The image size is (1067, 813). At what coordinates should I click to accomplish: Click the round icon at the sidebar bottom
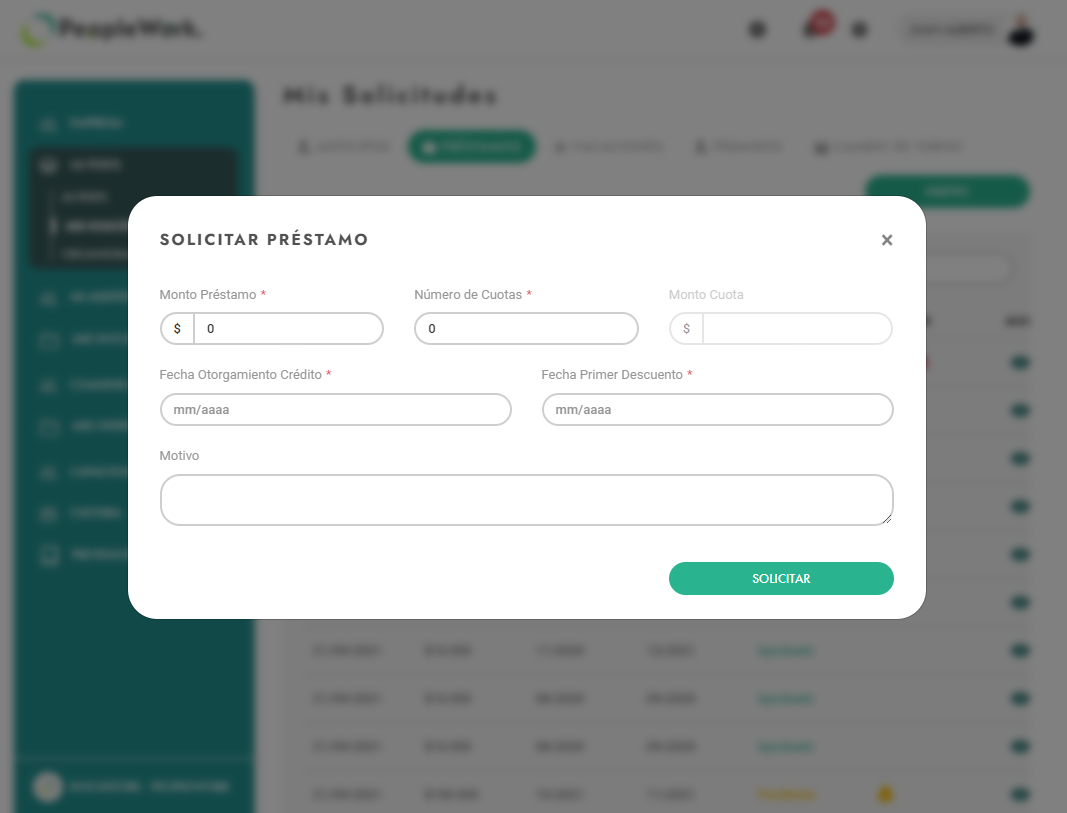pos(48,786)
